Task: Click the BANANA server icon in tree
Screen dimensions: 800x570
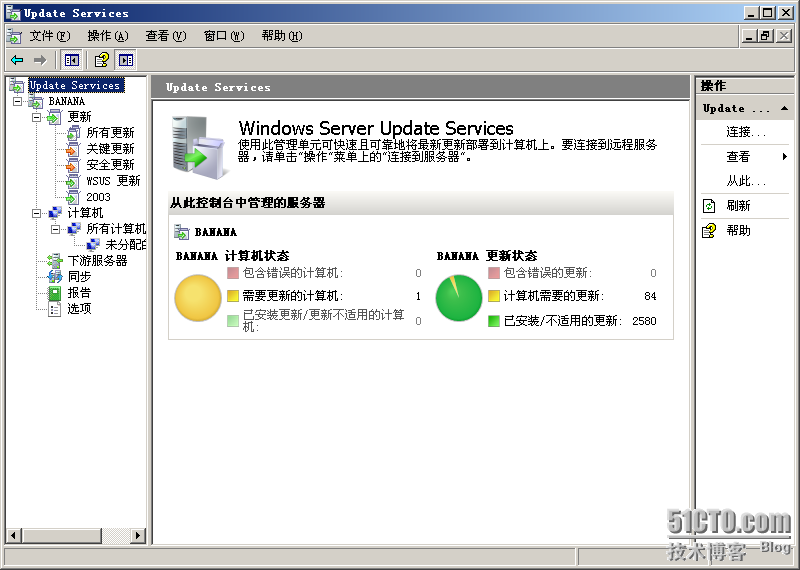Action: point(36,102)
